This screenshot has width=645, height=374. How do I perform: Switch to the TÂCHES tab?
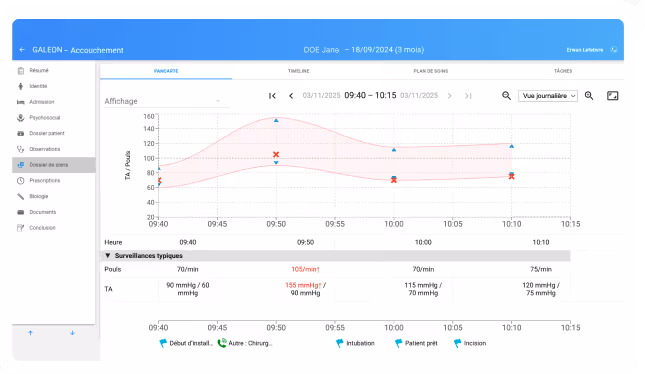pyautogui.click(x=563, y=71)
